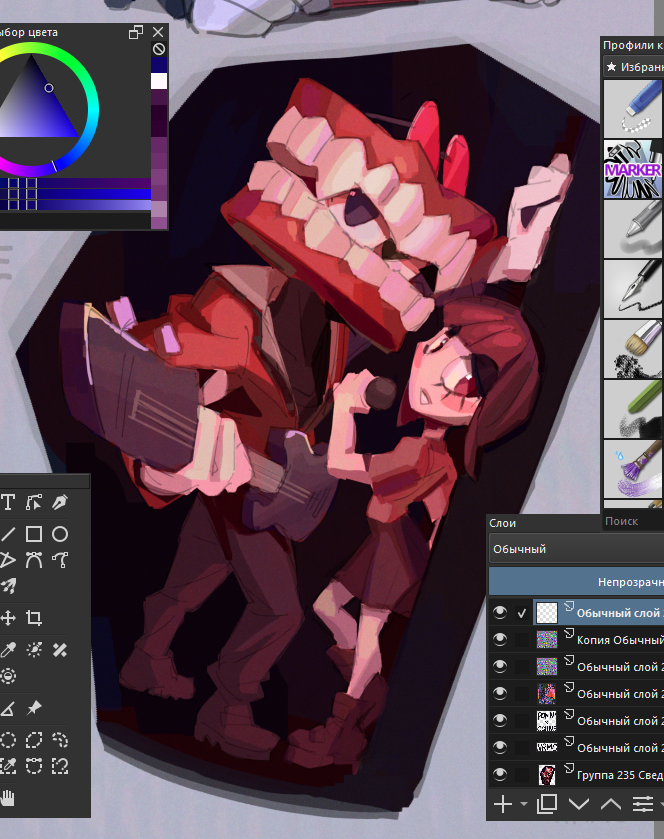Screen dimensions: 664x839
Task: Move the layer down
Action: click(579, 804)
